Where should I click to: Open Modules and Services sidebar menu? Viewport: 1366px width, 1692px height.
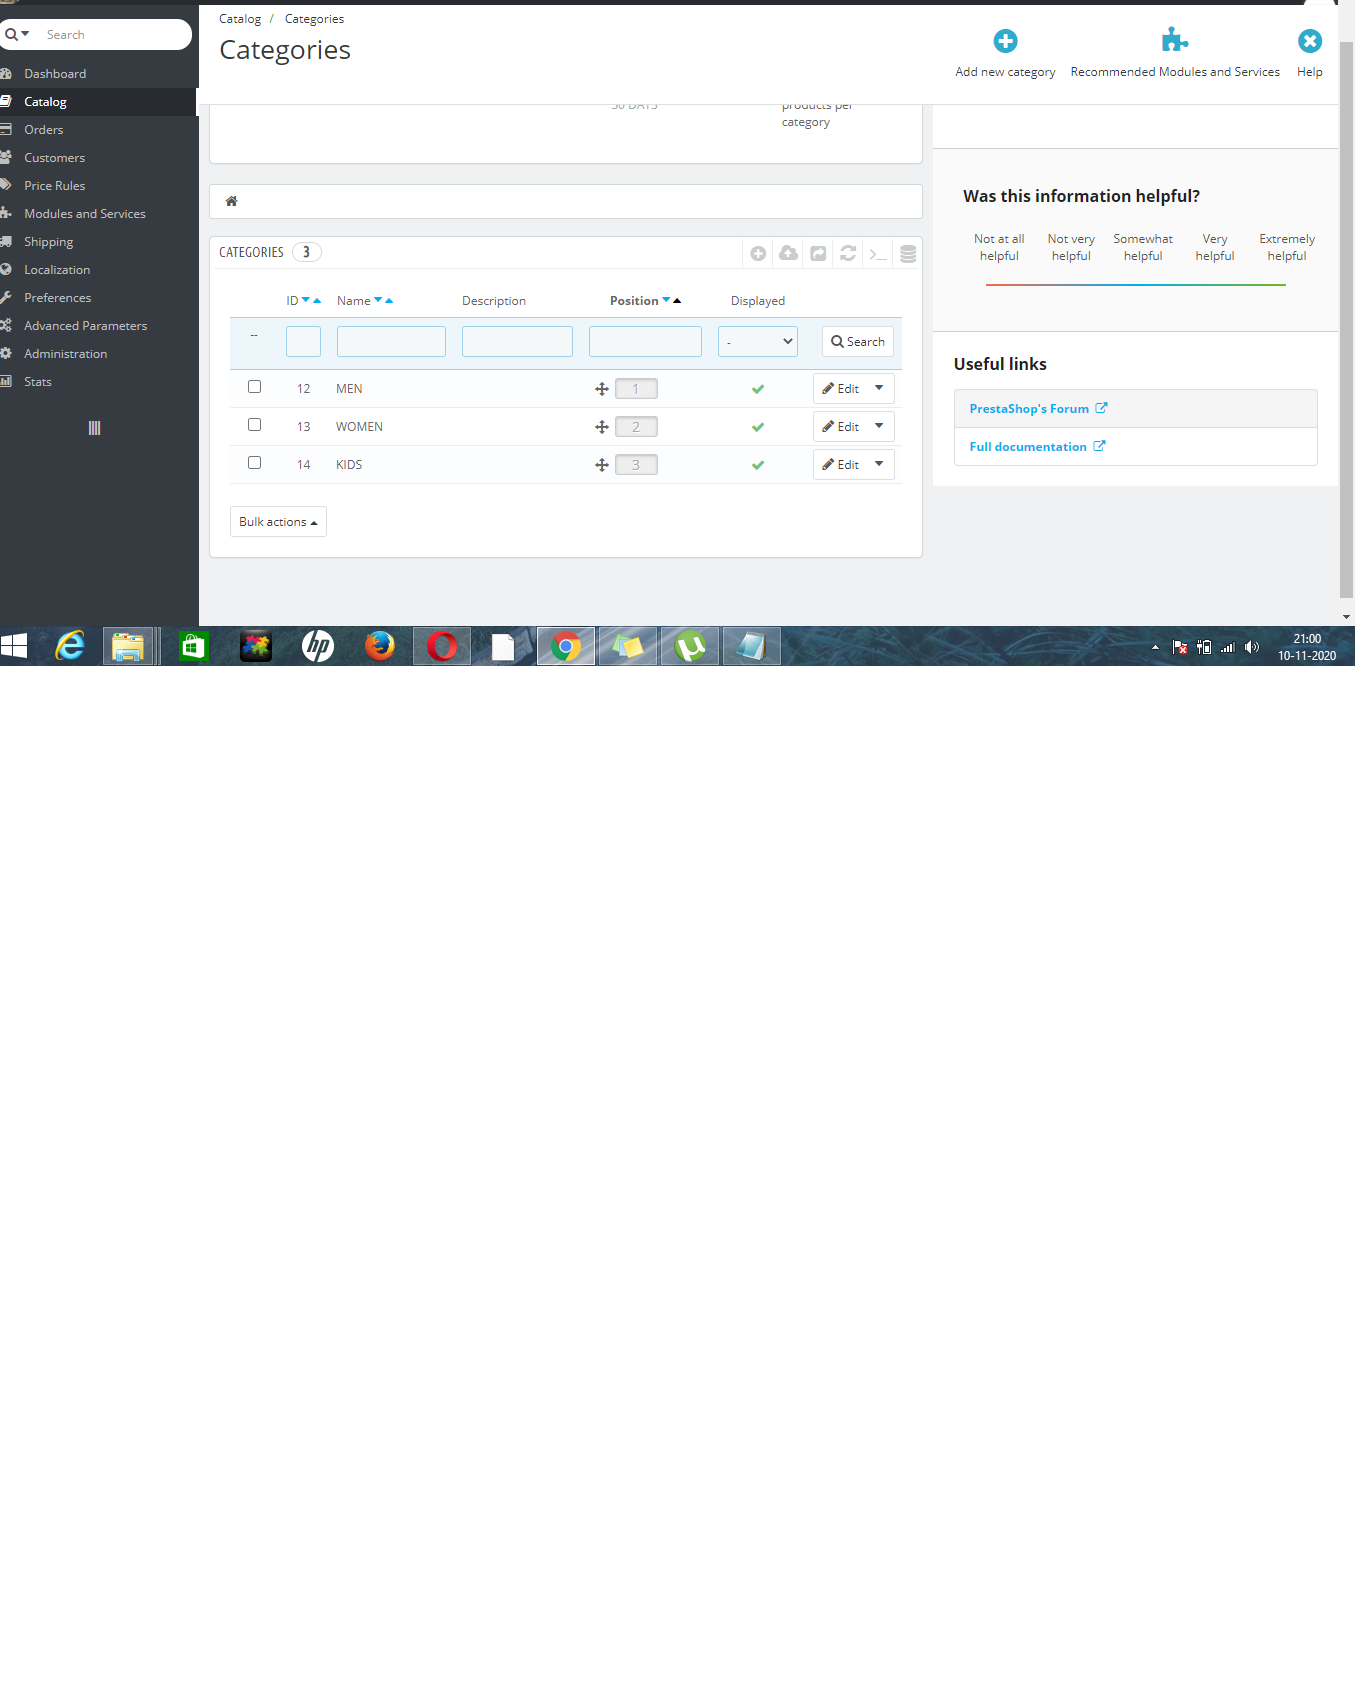click(85, 214)
